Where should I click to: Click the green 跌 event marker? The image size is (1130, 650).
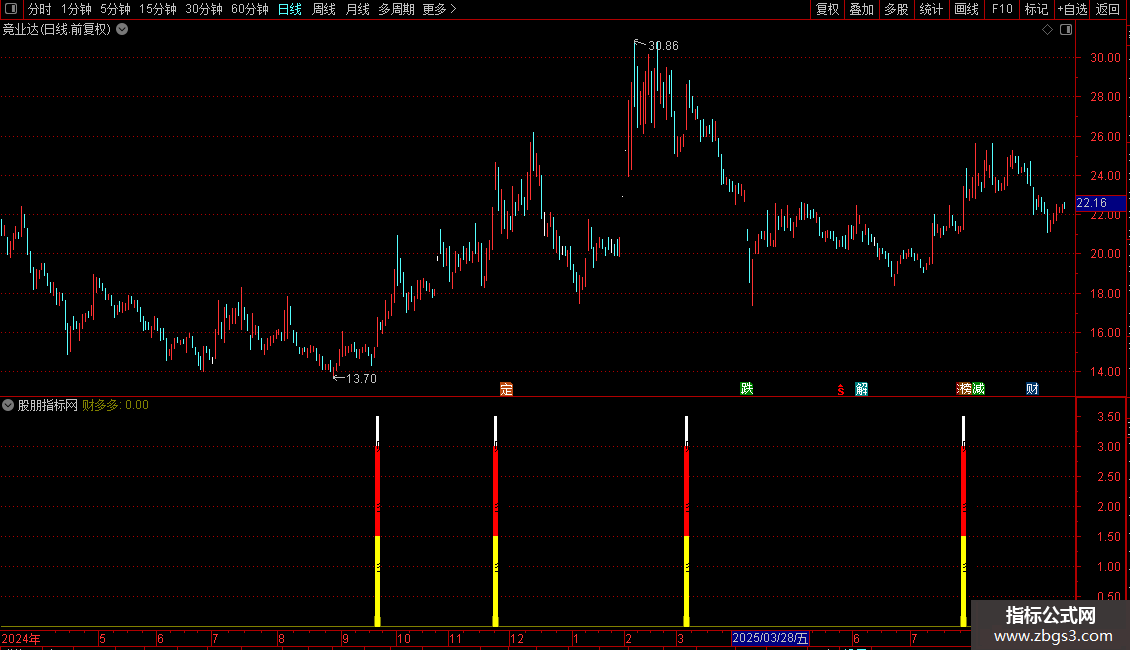[747, 388]
